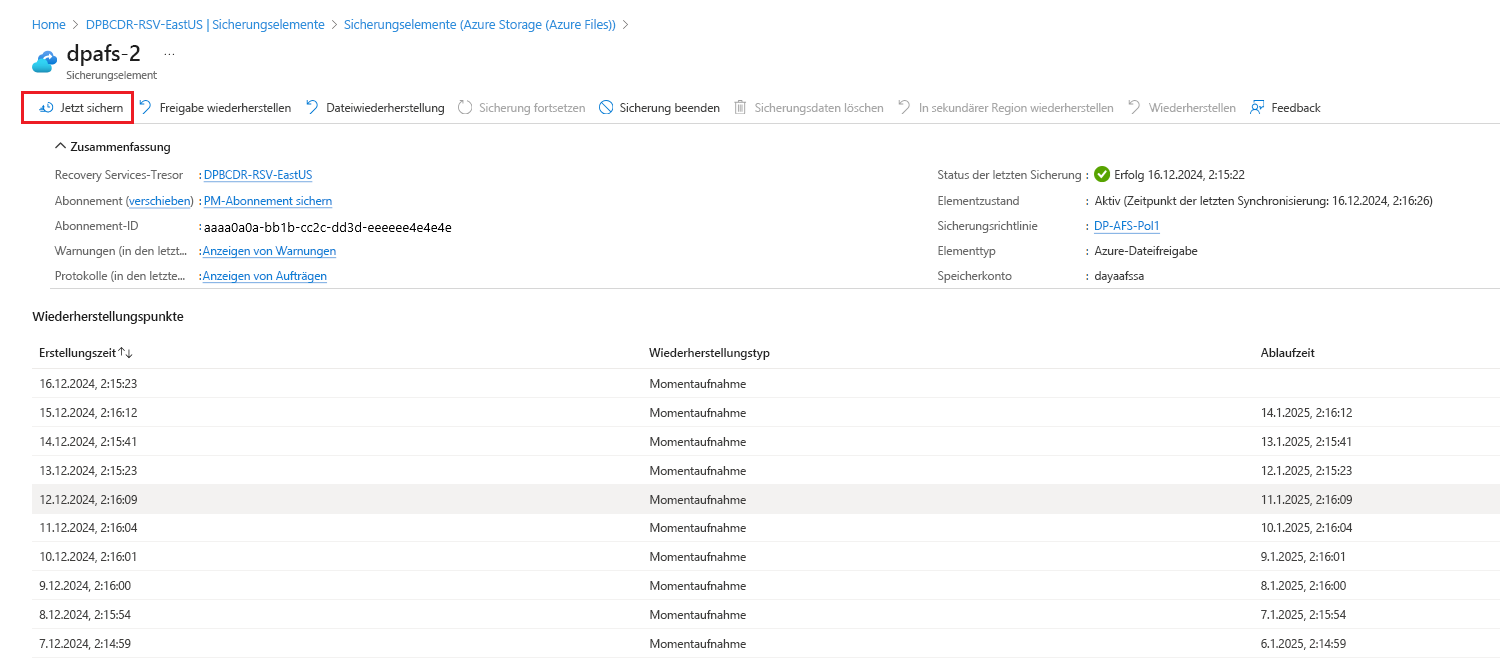Click Momentaufnahme in the 16.12.2024 row
This screenshot has height=672, width=1505.
(698, 384)
